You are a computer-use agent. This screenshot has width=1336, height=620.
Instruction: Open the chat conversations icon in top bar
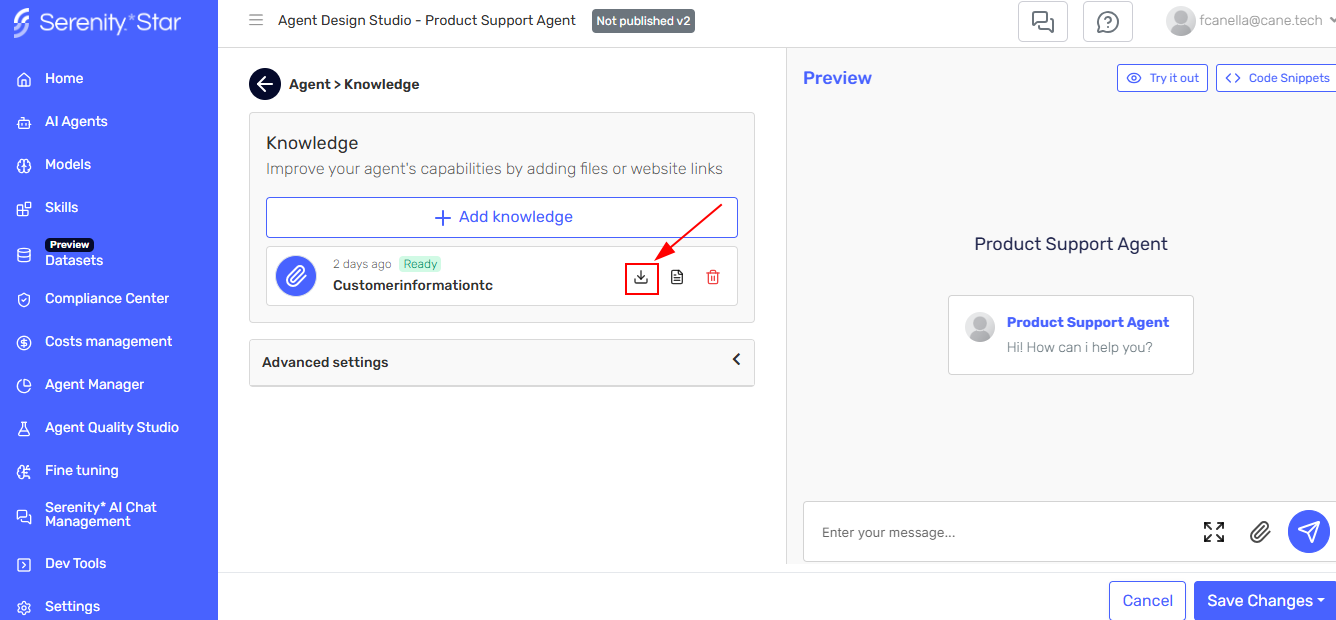[1042, 21]
